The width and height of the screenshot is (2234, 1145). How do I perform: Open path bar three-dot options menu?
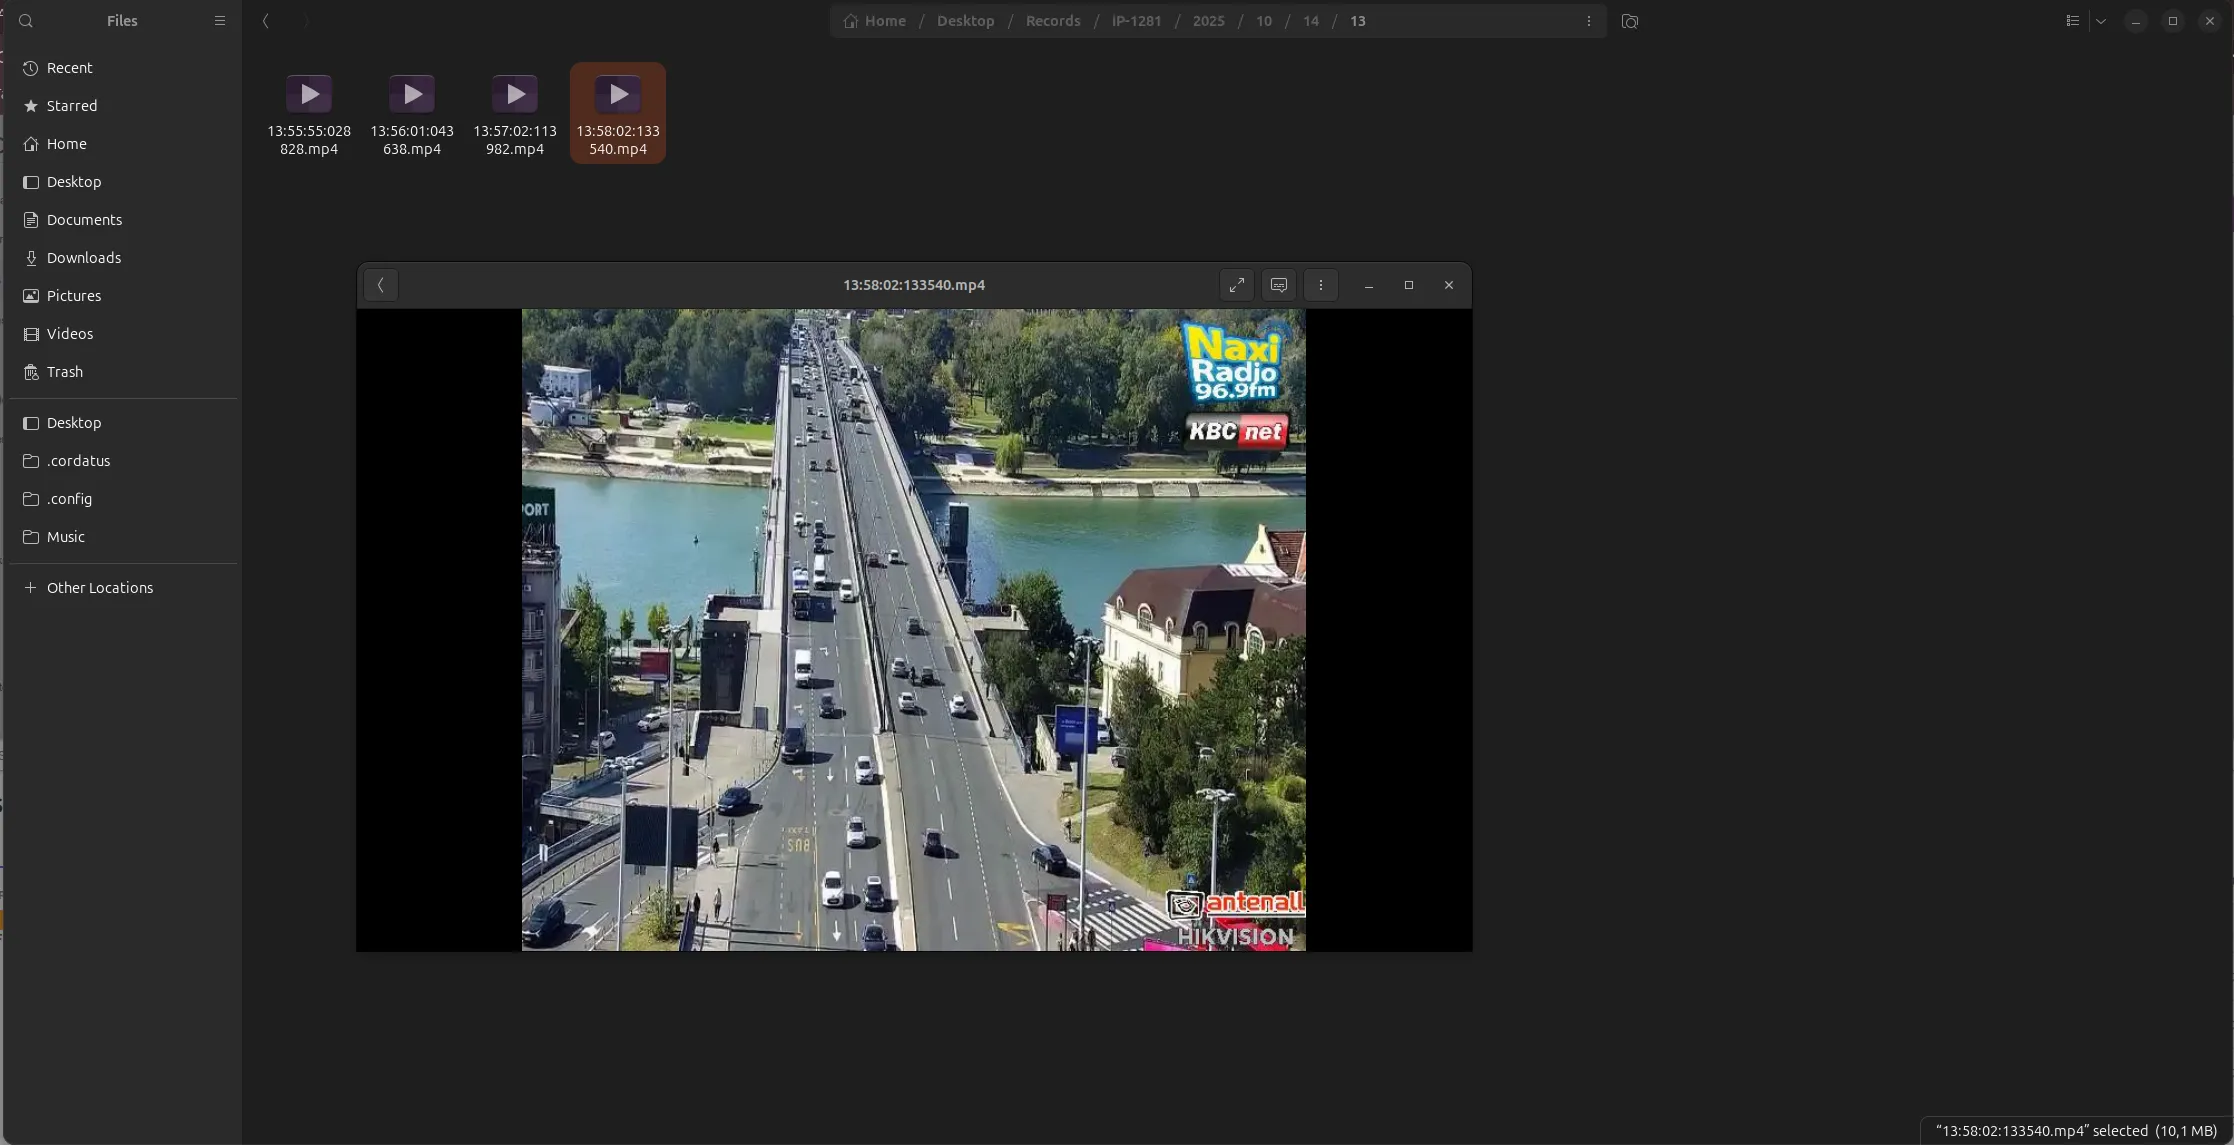1588,21
